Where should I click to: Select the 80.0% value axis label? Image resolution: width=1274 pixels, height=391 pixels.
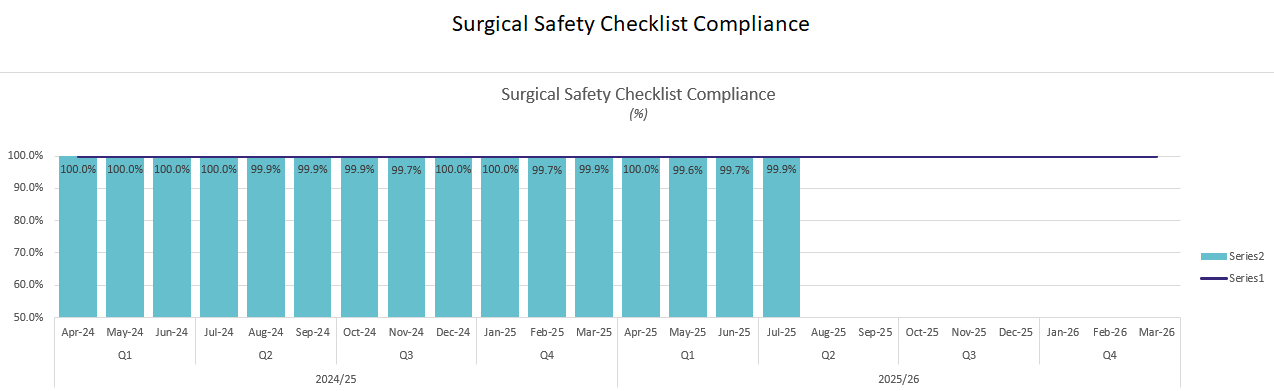tap(25, 220)
